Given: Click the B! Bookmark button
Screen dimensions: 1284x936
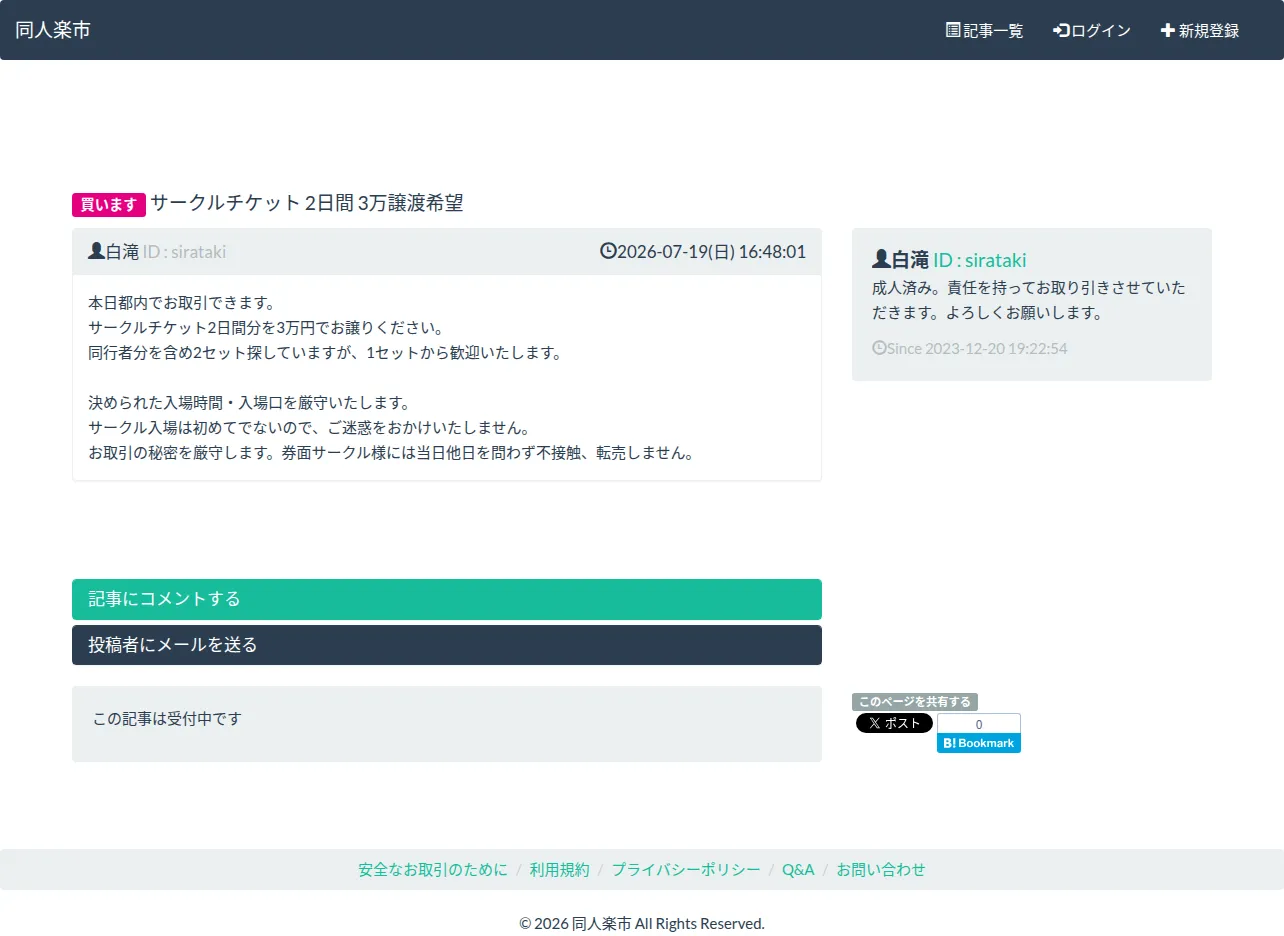Looking at the screenshot, I should click(x=979, y=743).
